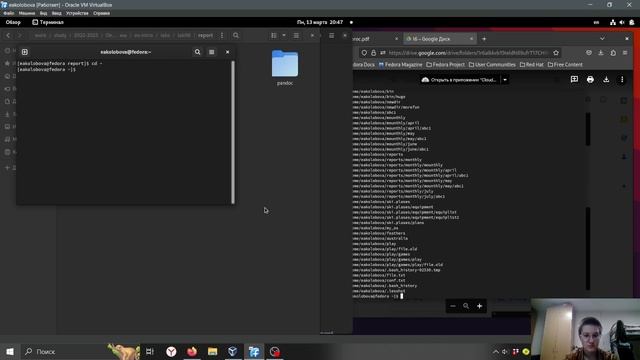Open the Windows Start menu
This screenshot has width=640, height=360.
click(10, 351)
